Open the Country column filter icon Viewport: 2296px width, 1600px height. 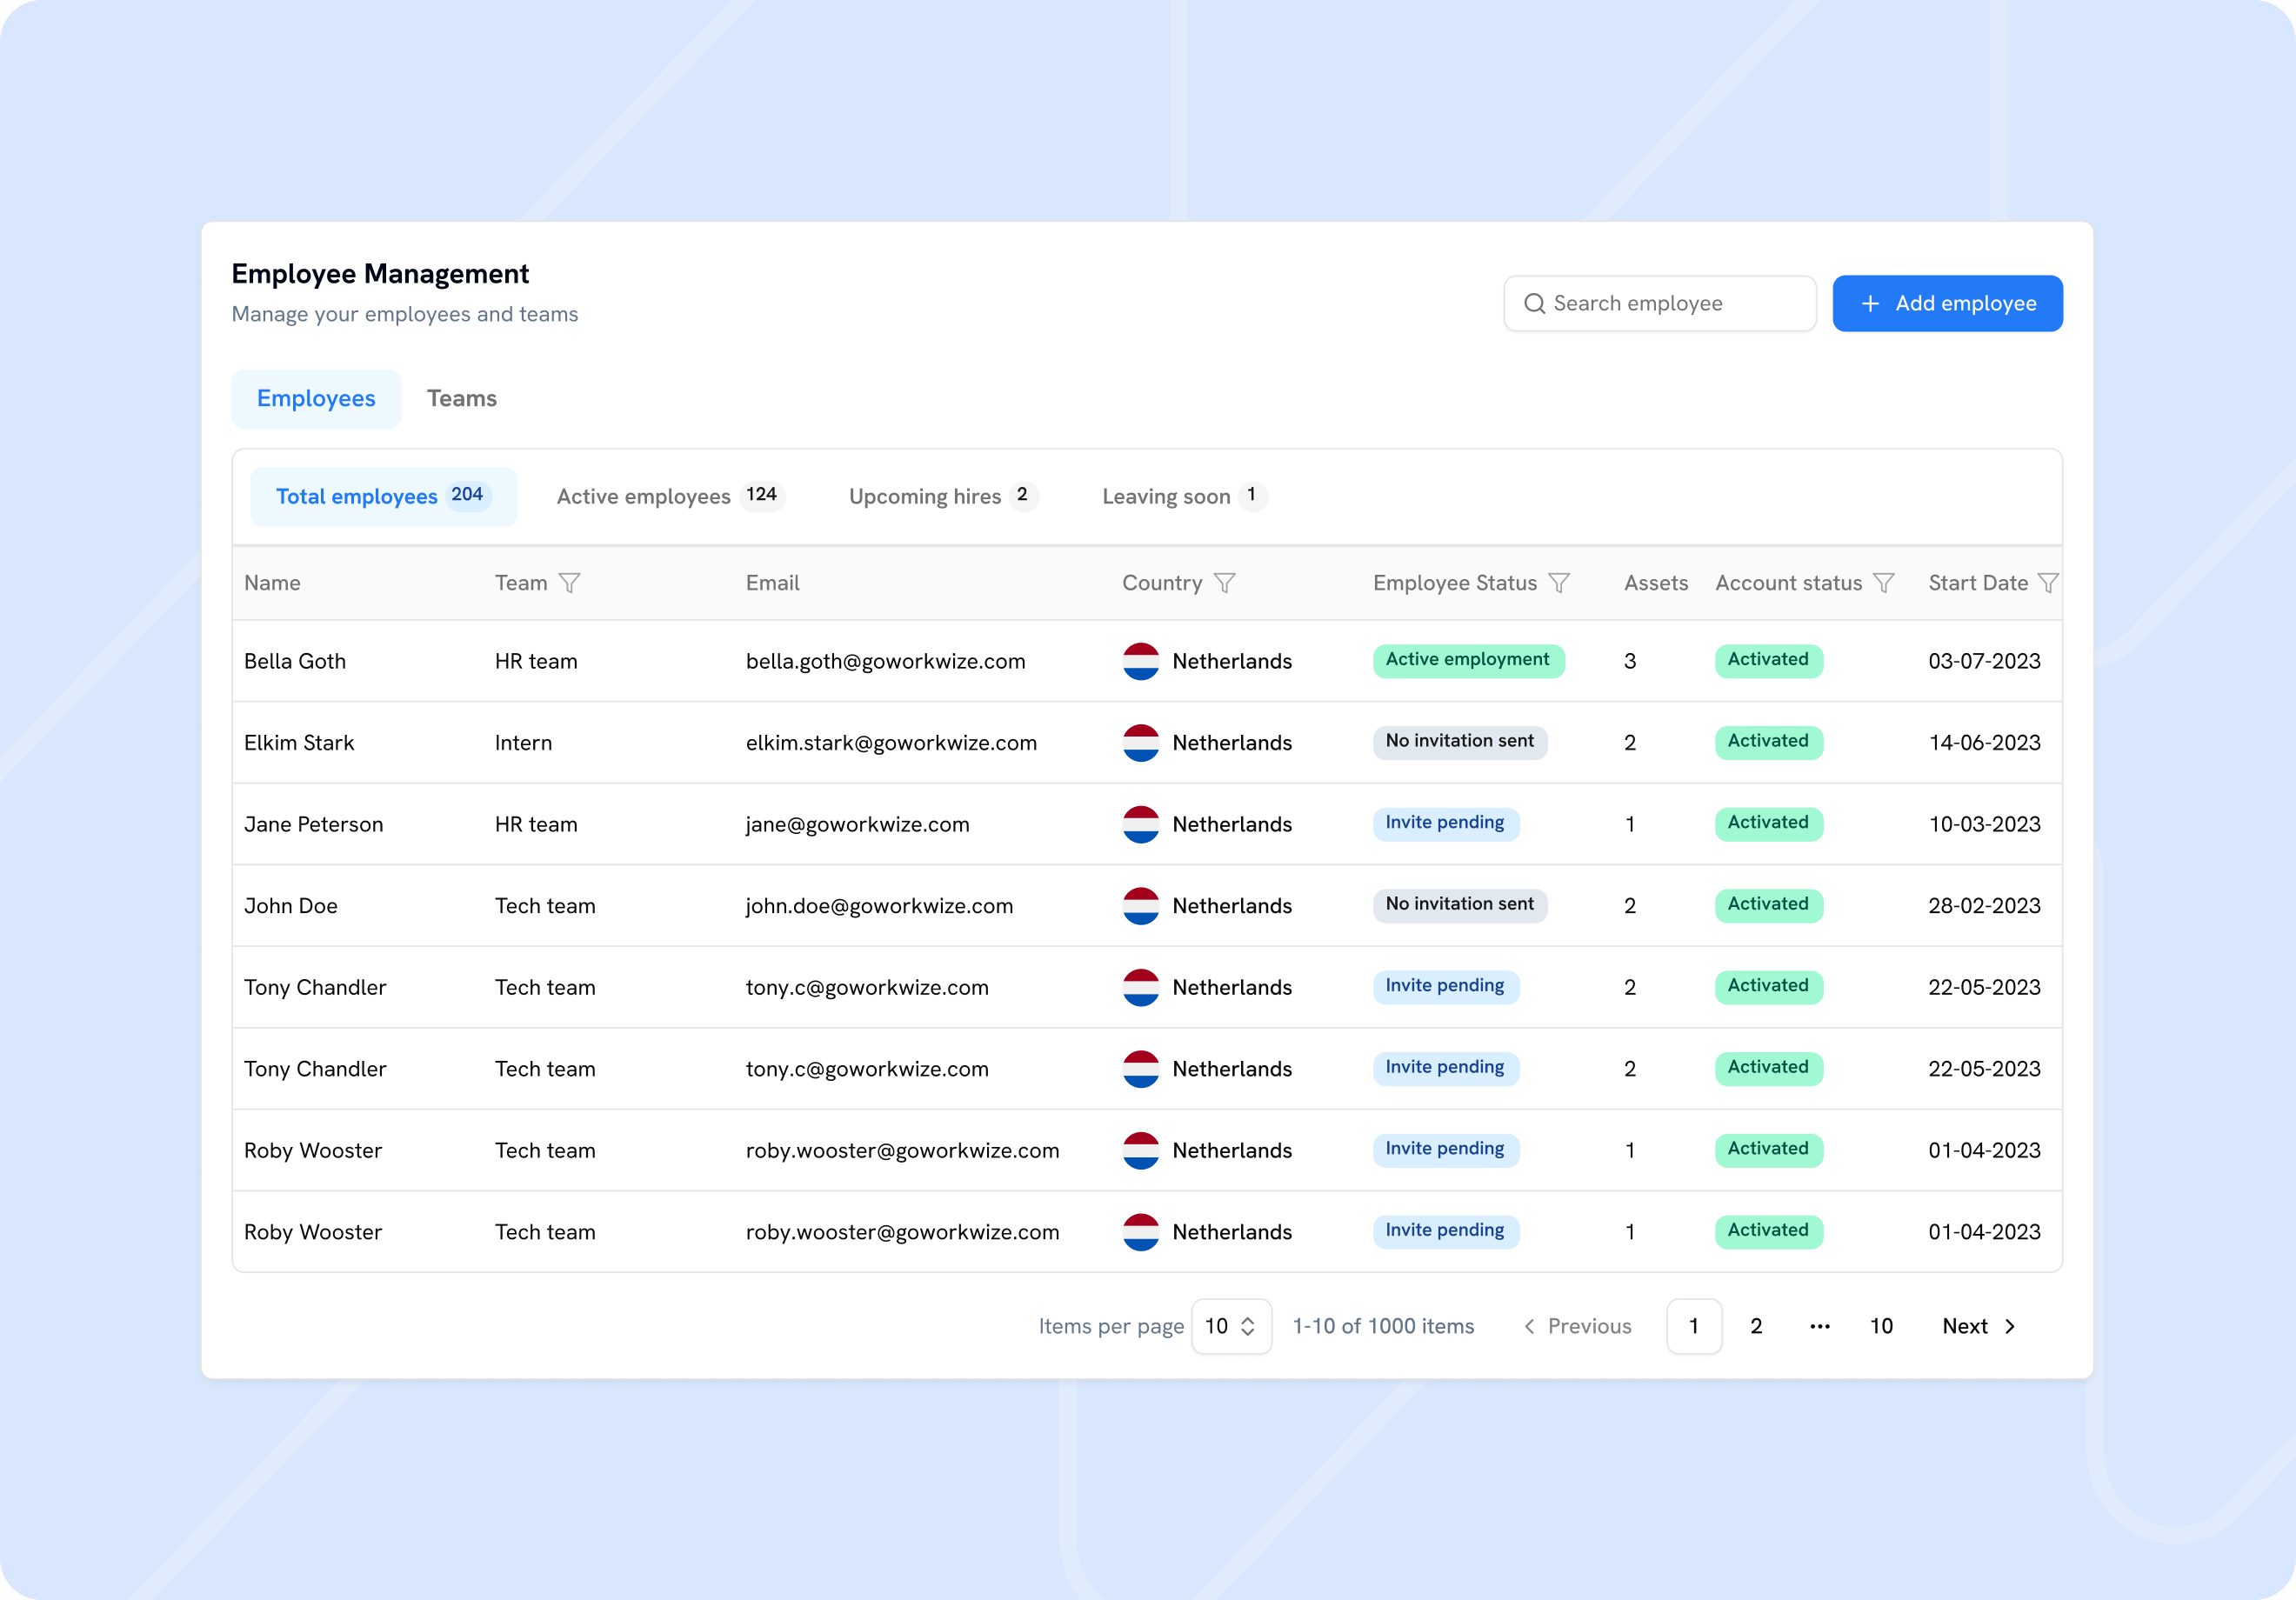coord(1224,583)
